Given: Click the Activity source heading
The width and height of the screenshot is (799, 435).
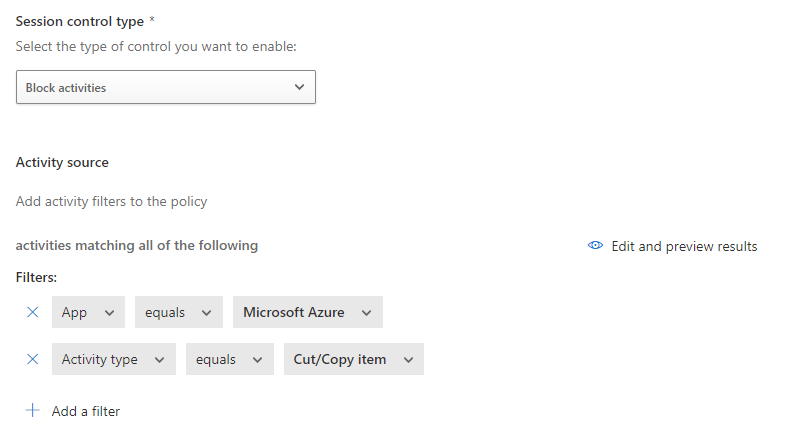Looking at the screenshot, I should click(x=62, y=162).
